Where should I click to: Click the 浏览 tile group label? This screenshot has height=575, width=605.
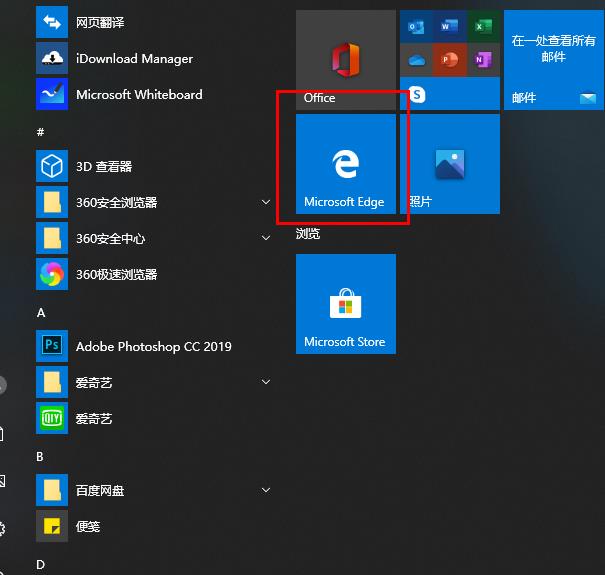click(308, 234)
